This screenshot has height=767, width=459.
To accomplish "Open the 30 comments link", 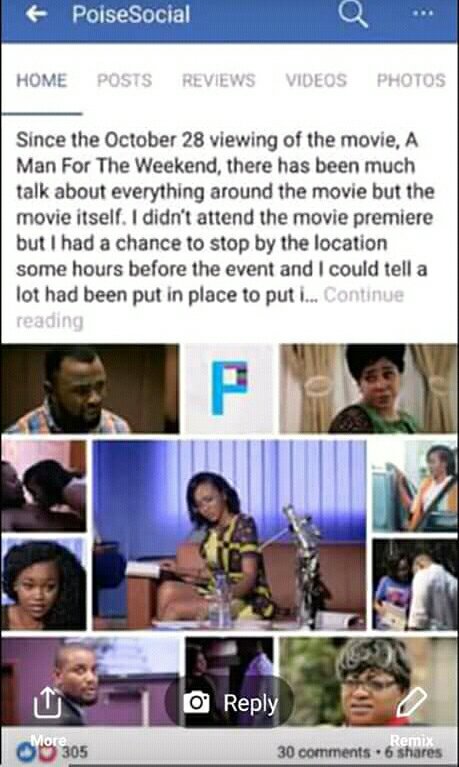I will [x=323, y=752].
